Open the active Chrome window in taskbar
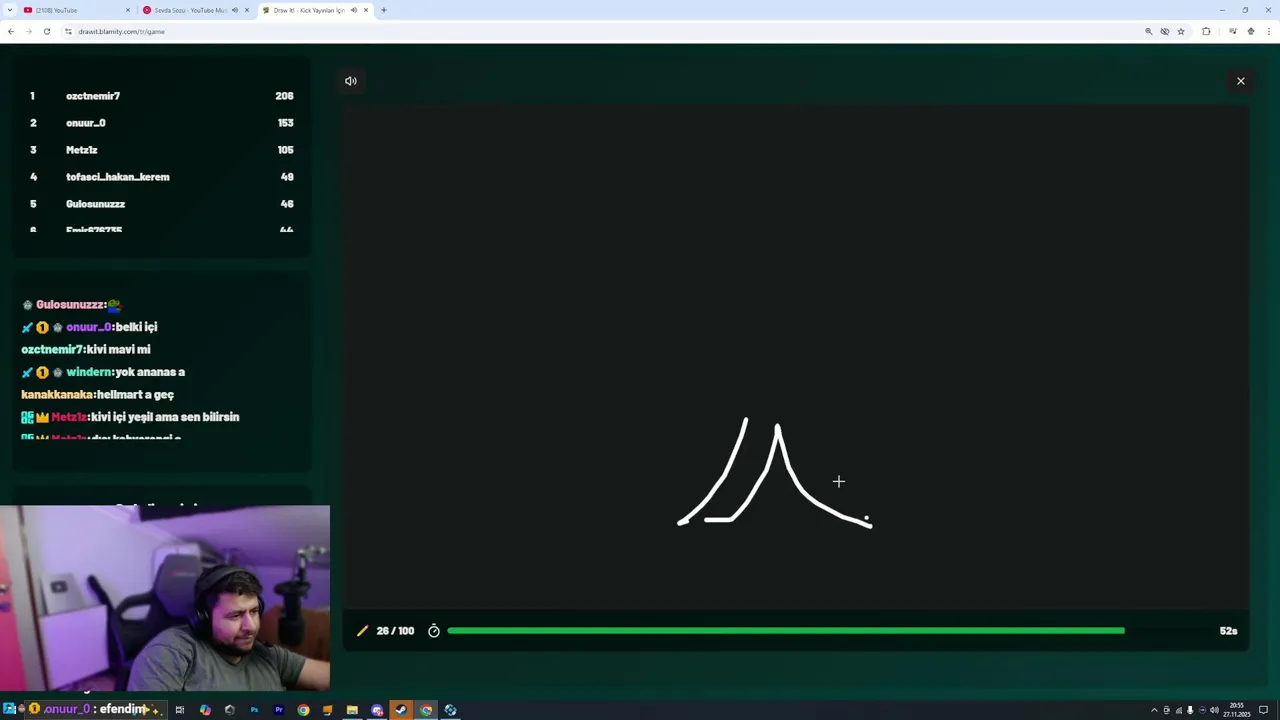Screen dimensions: 1280x720 click(426, 710)
